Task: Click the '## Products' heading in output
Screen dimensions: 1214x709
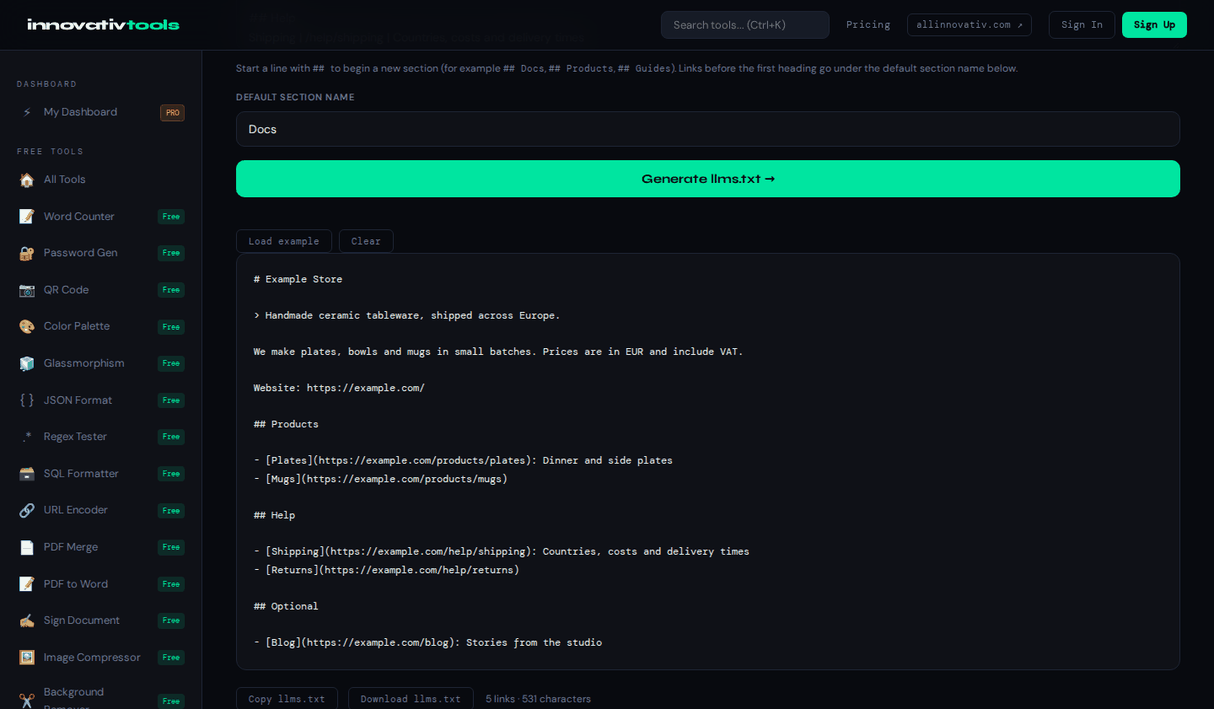Action: 286,424
